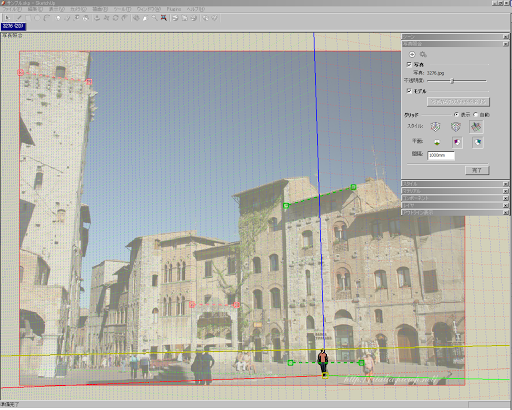Click the edit matched photo gear icon
The height and width of the screenshot is (410, 512).
pos(423,54)
